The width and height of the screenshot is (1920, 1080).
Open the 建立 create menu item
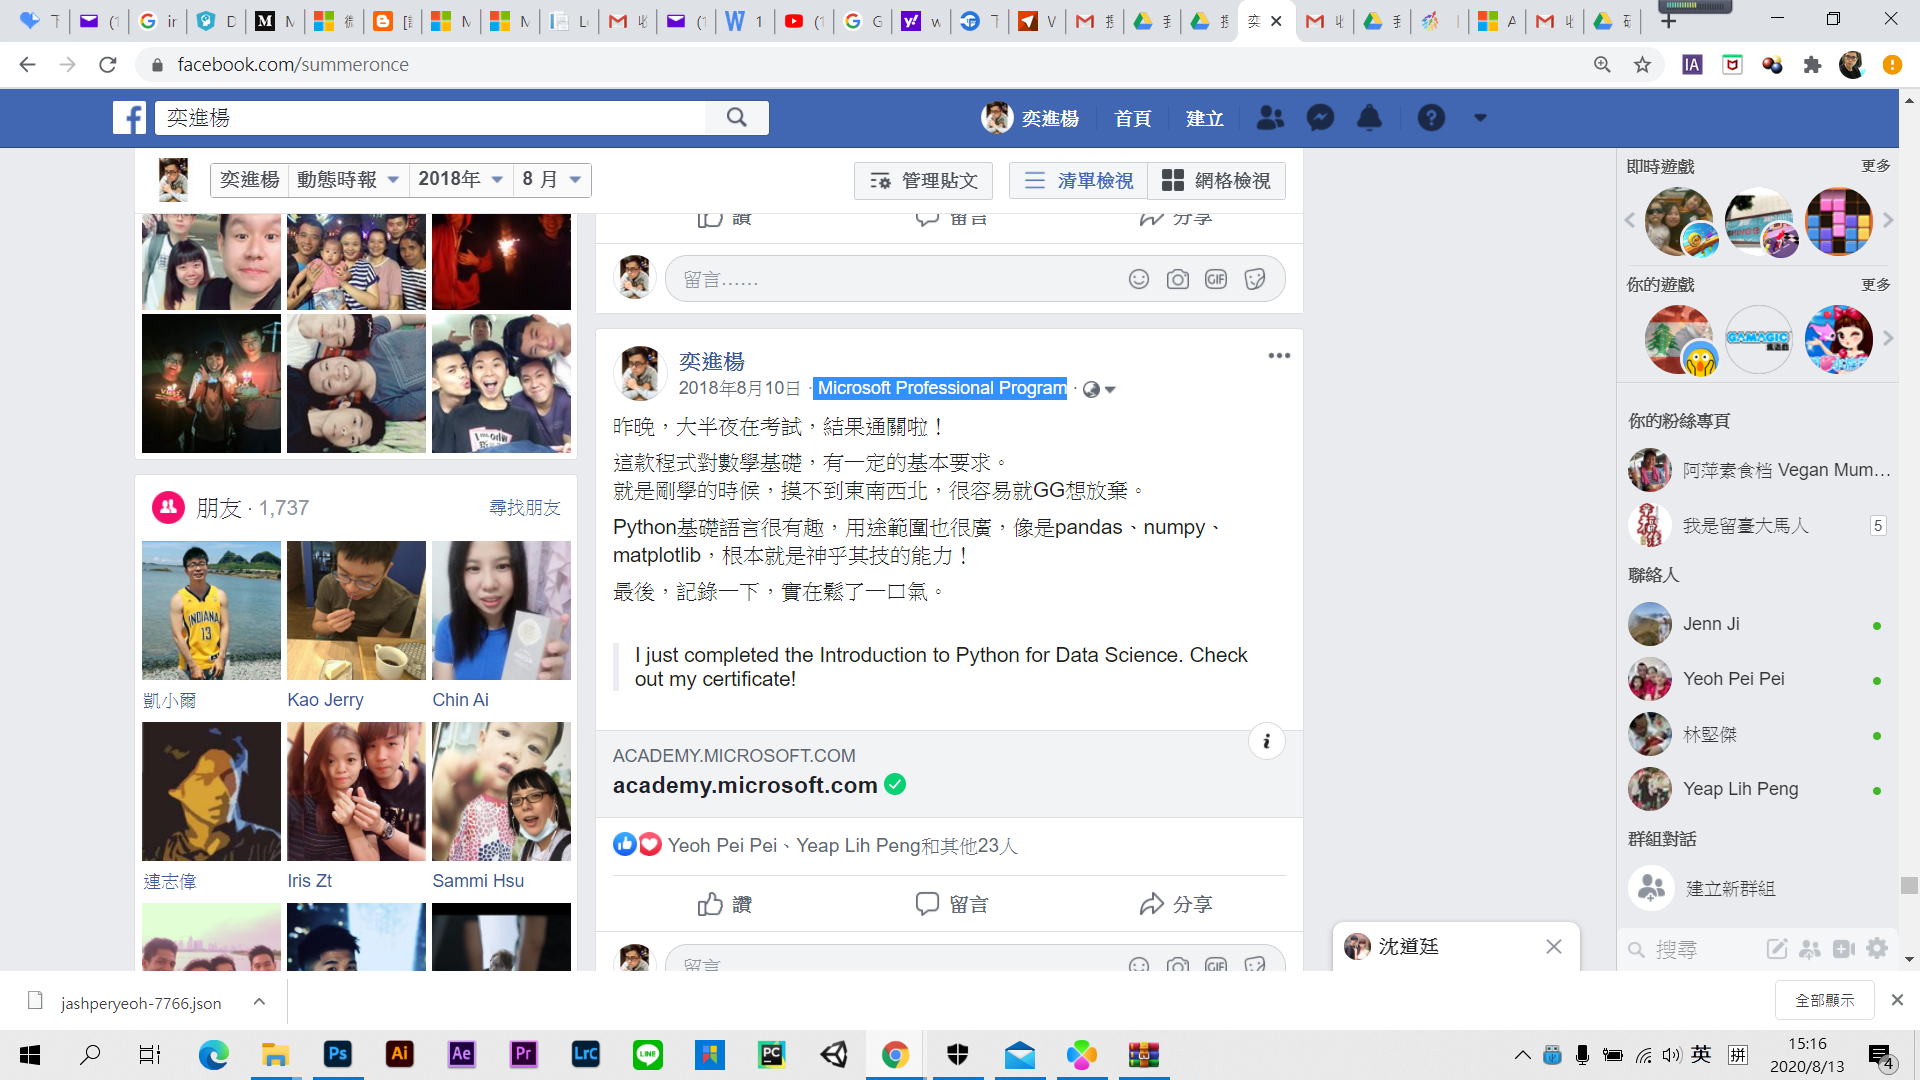1204,119
